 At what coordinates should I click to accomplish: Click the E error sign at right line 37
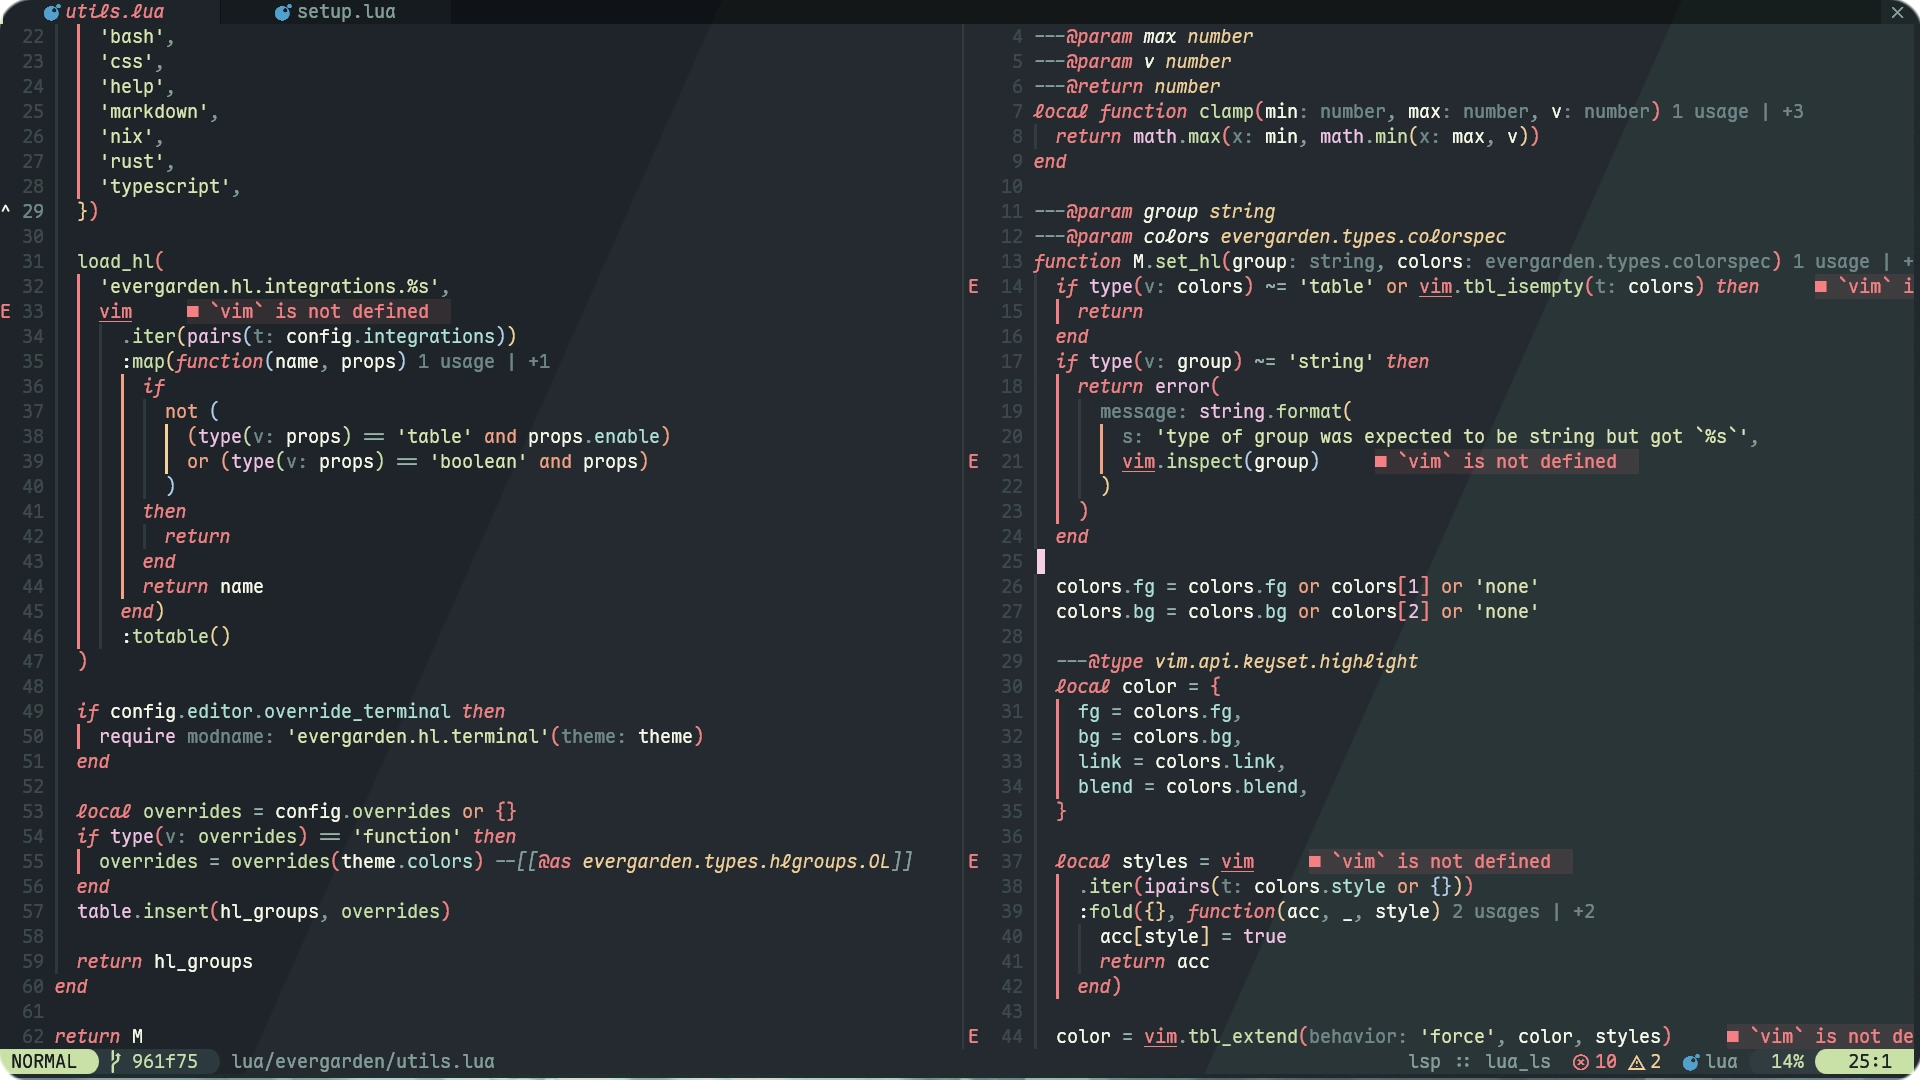pyautogui.click(x=973, y=861)
